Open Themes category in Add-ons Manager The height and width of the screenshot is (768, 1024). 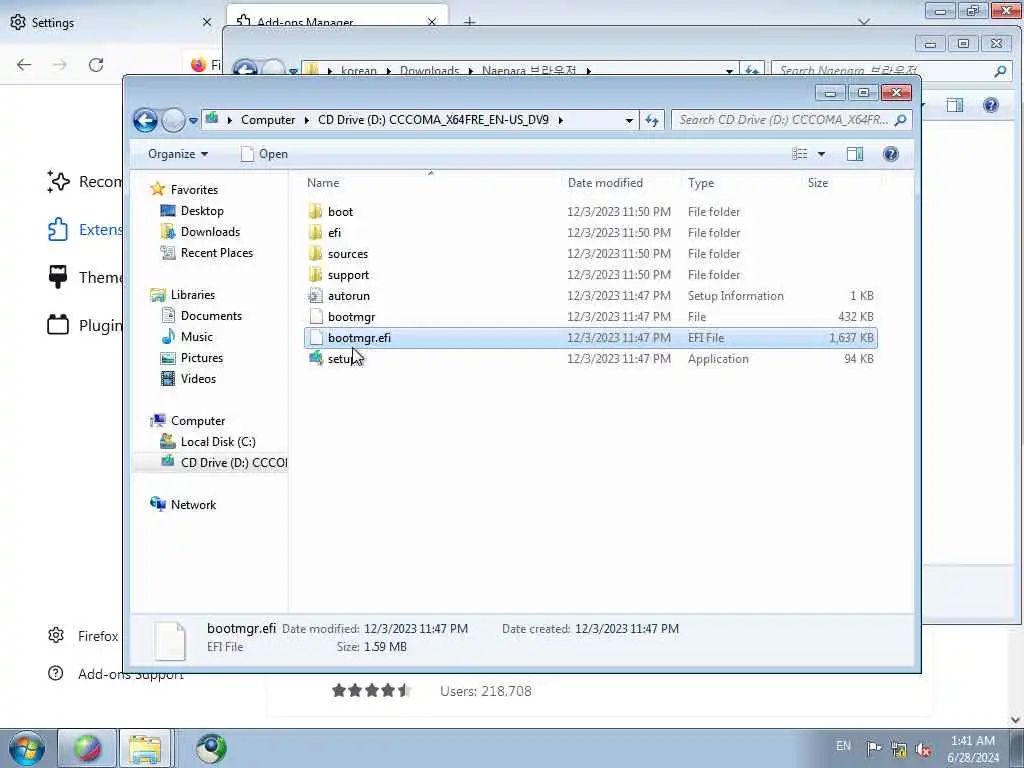click(84, 278)
